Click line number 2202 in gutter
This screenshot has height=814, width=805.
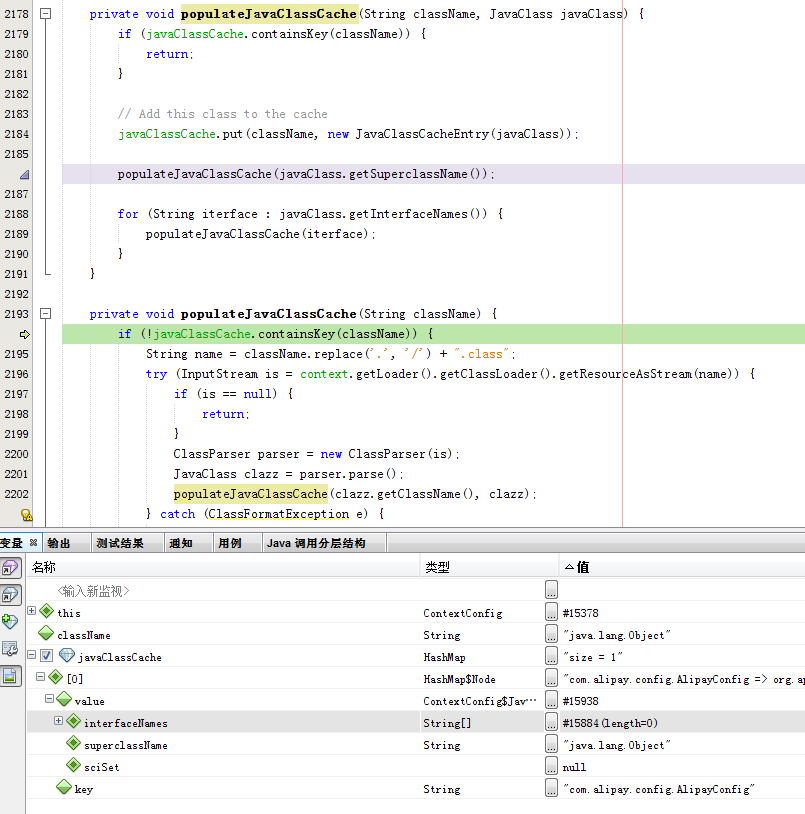coord(17,494)
